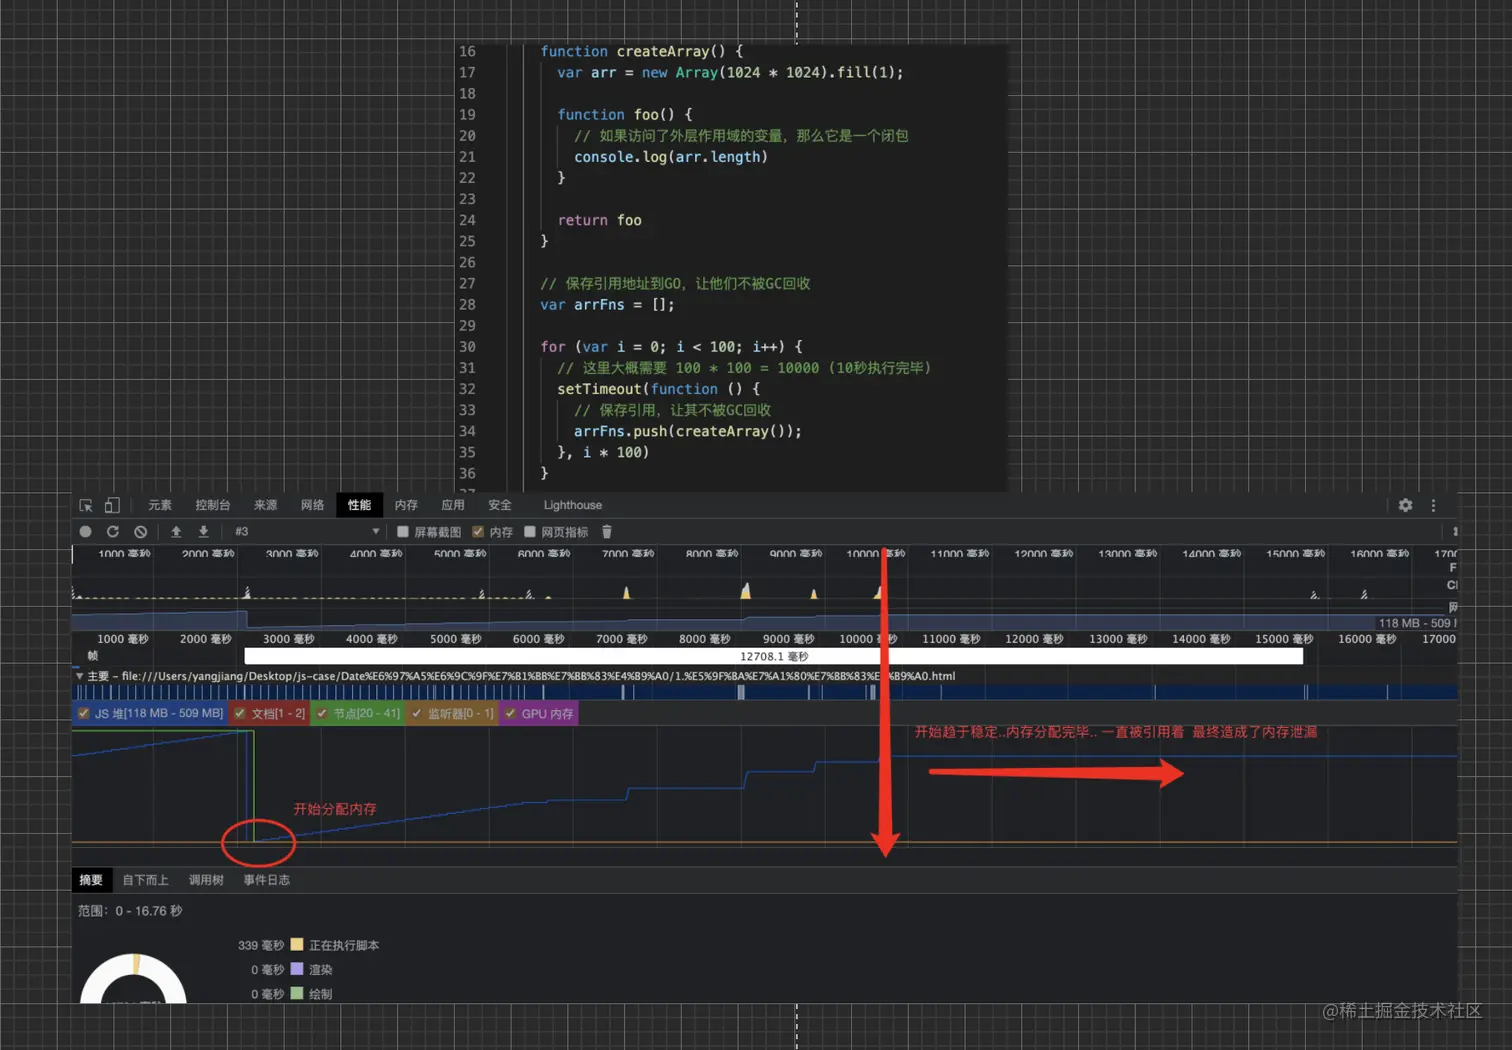This screenshot has height=1050, width=1512.
Task: Toggle the 监听器 listeners counter checkbox
Action: tap(417, 714)
